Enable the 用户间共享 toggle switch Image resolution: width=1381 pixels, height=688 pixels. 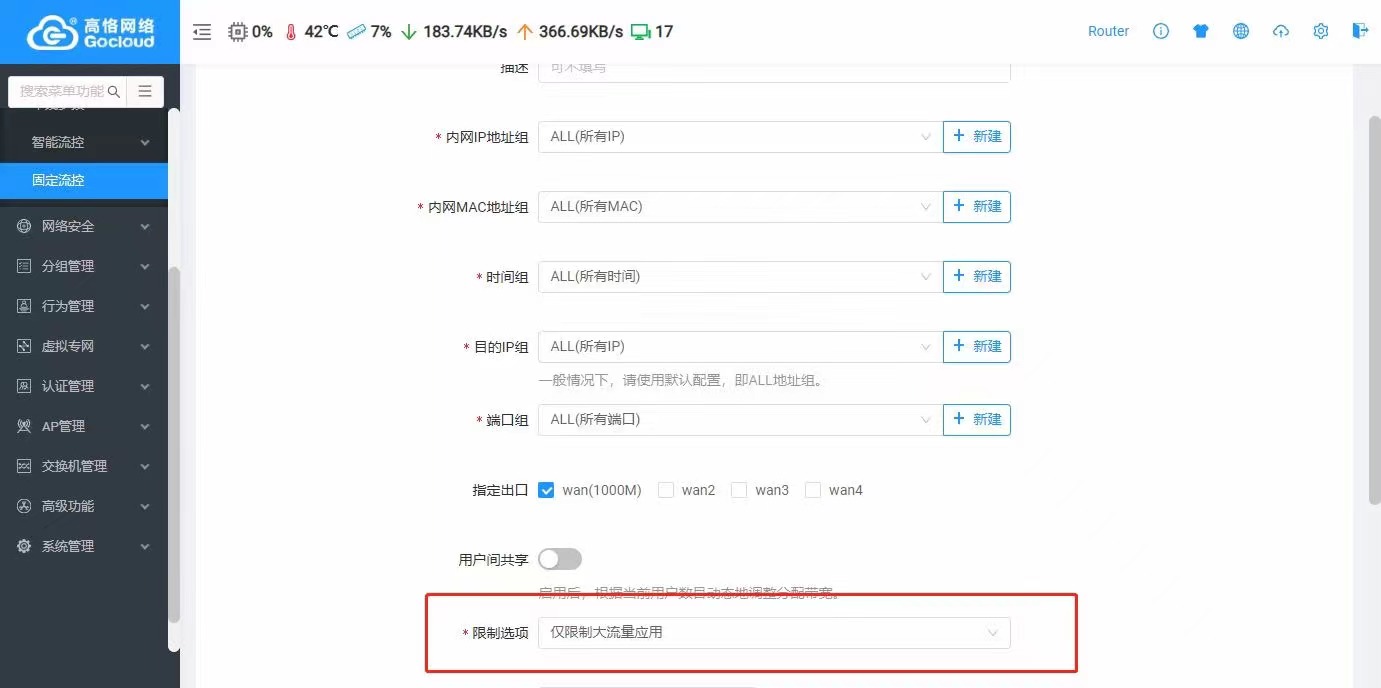[x=560, y=559]
